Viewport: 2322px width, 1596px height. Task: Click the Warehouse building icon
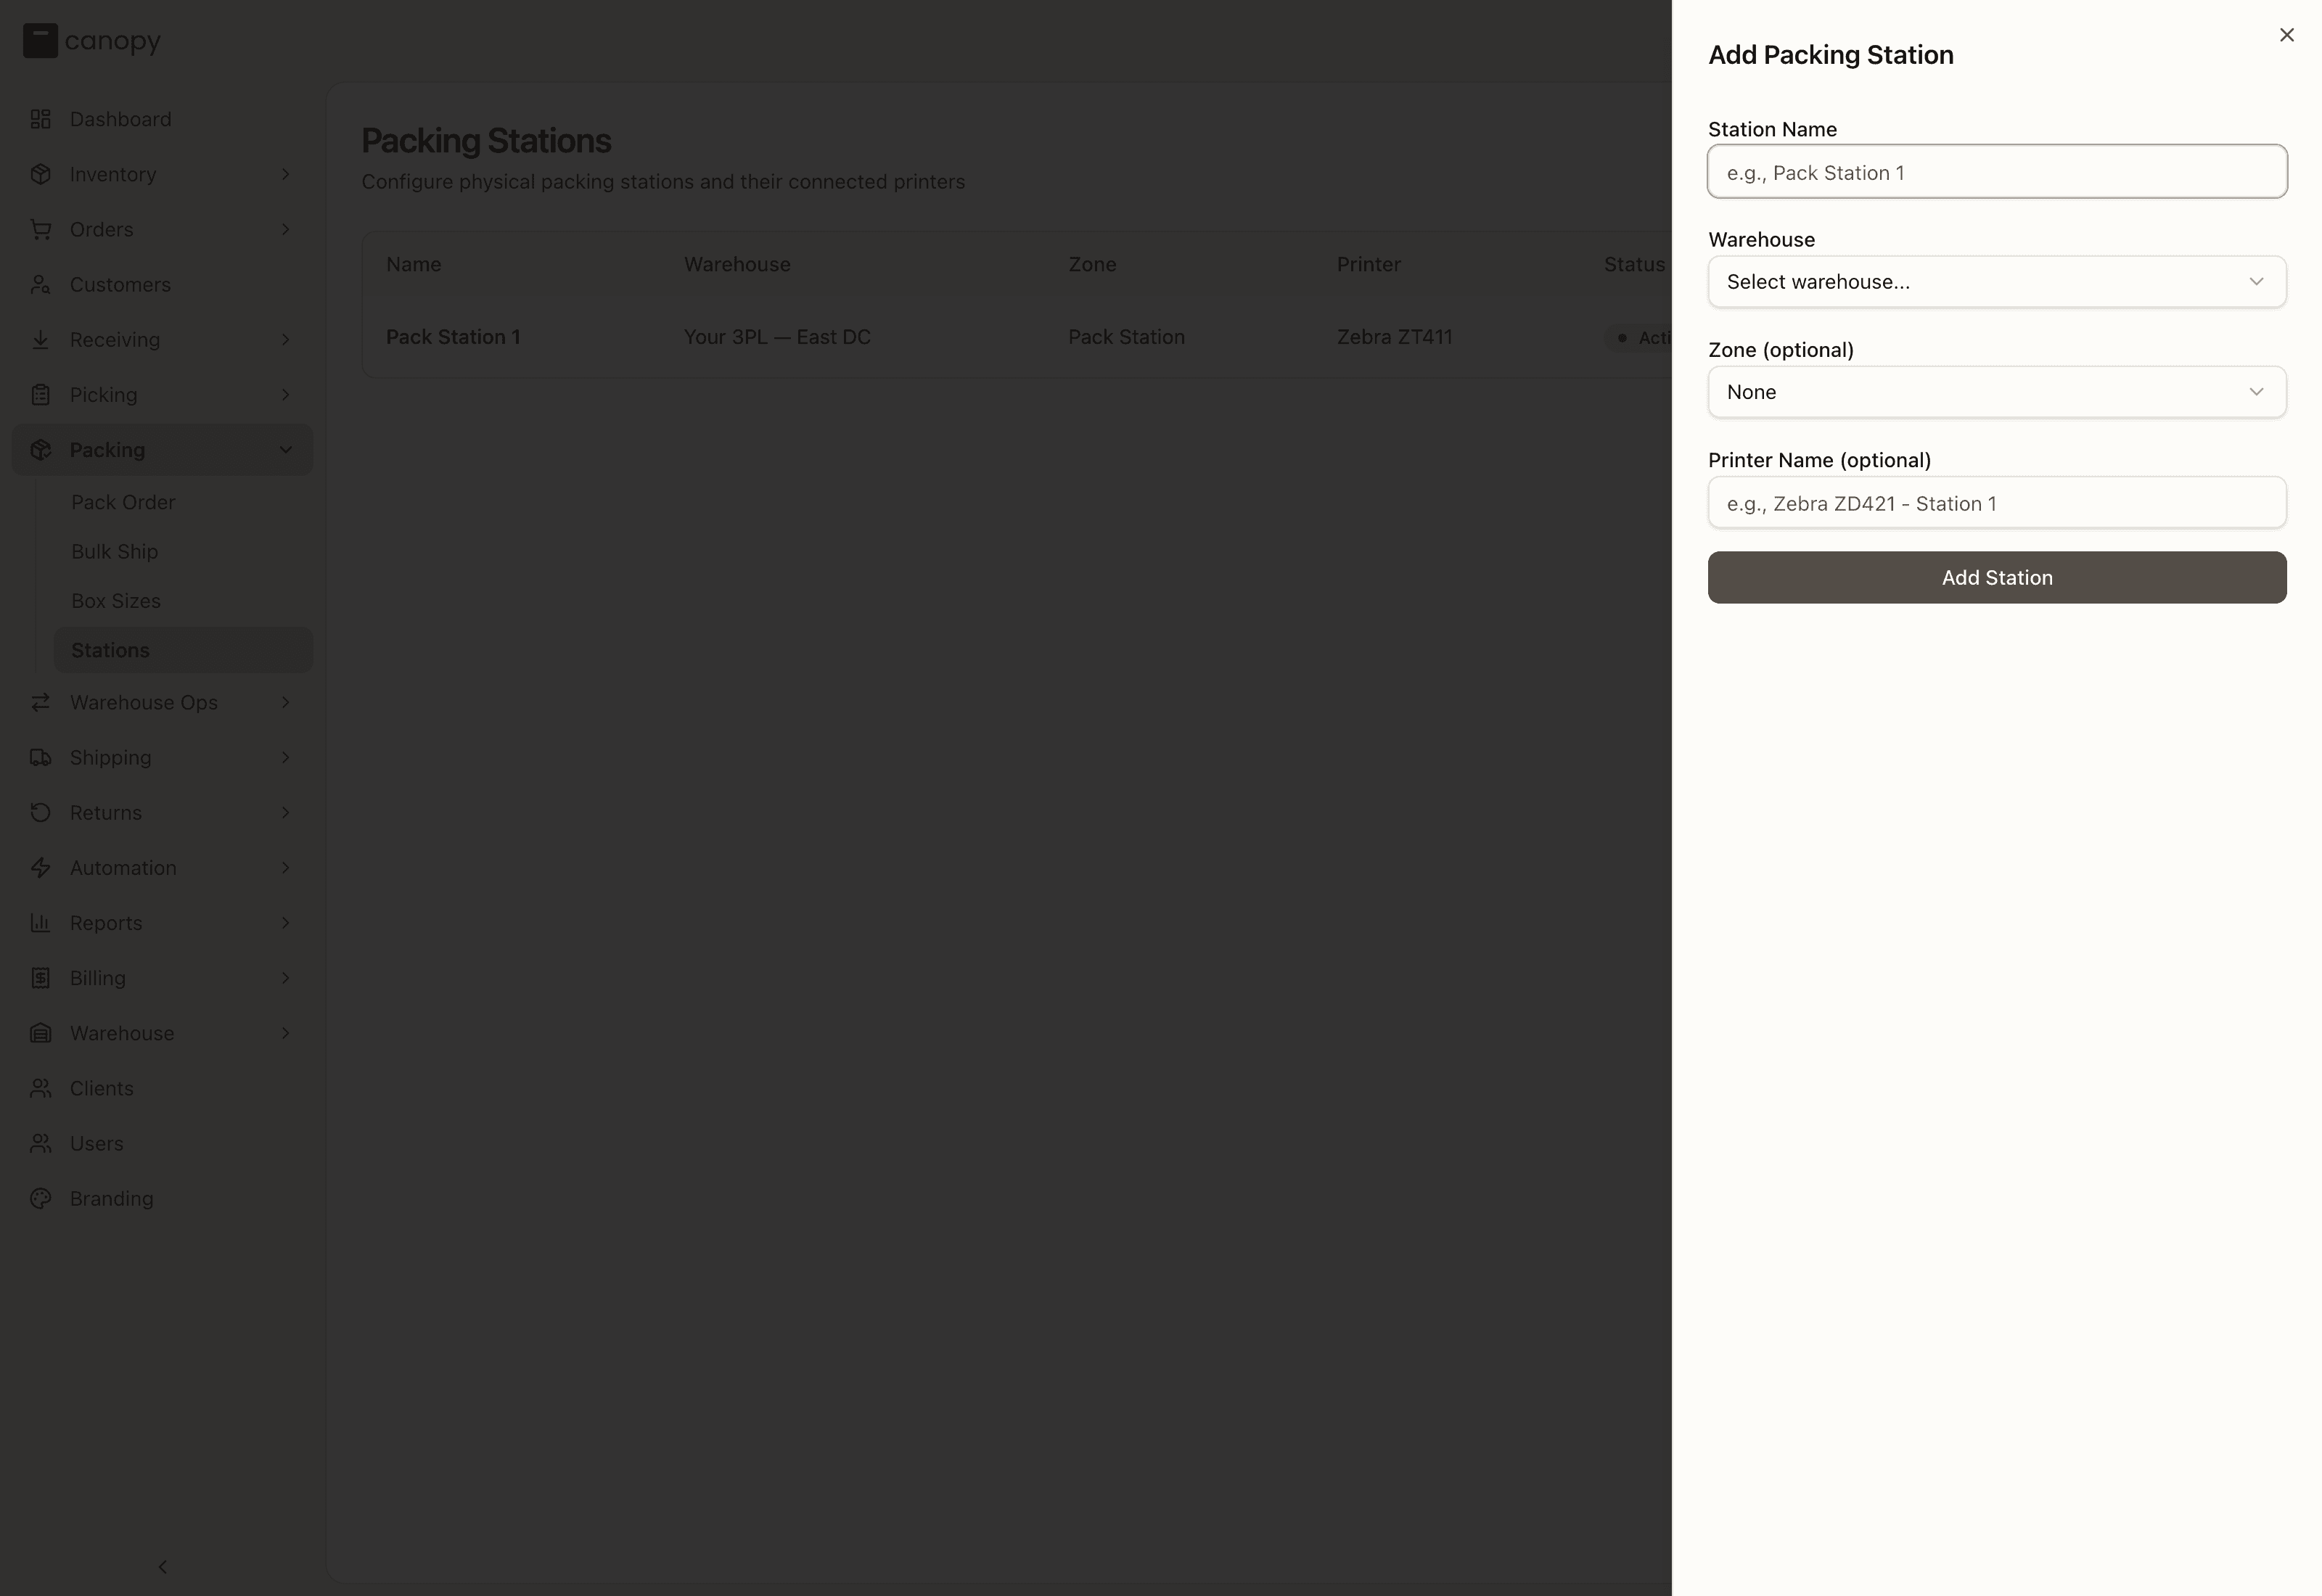click(40, 1033)
